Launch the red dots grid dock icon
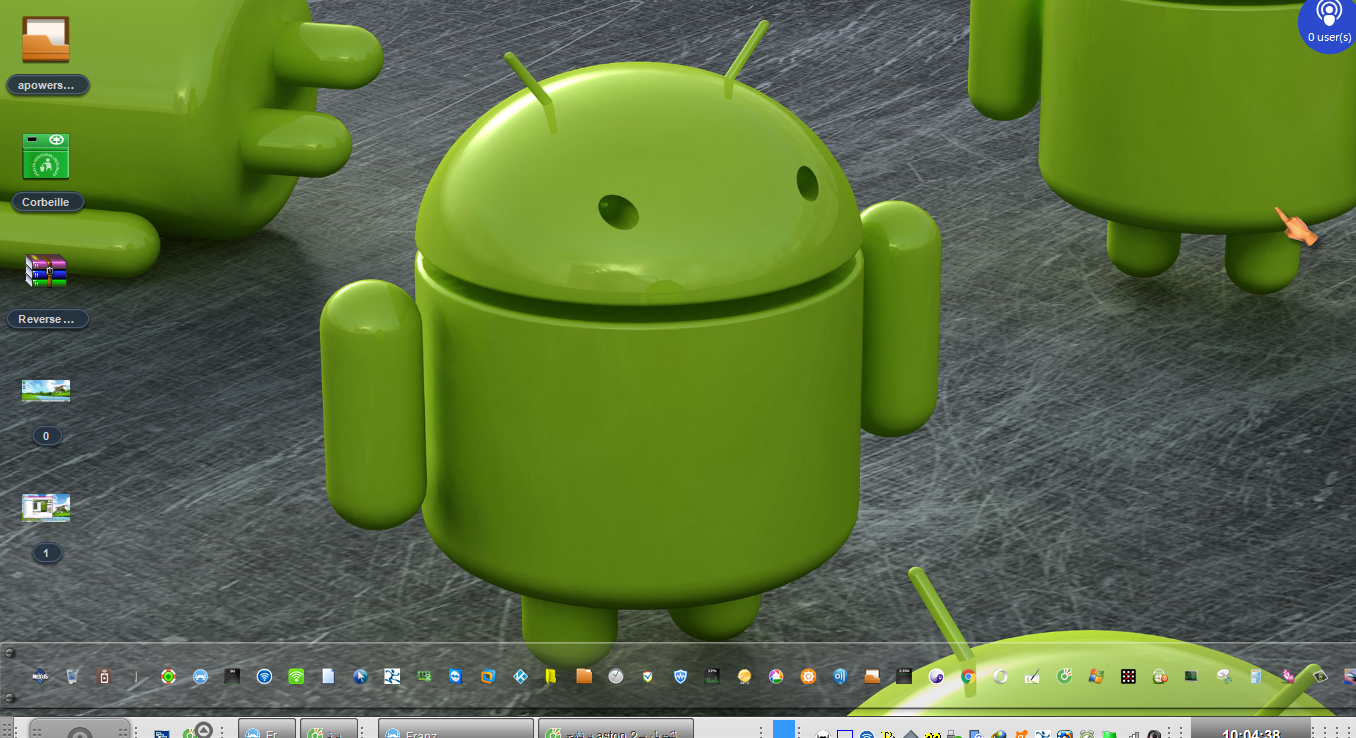1356x738 pixels. (x=1128, y=676)
